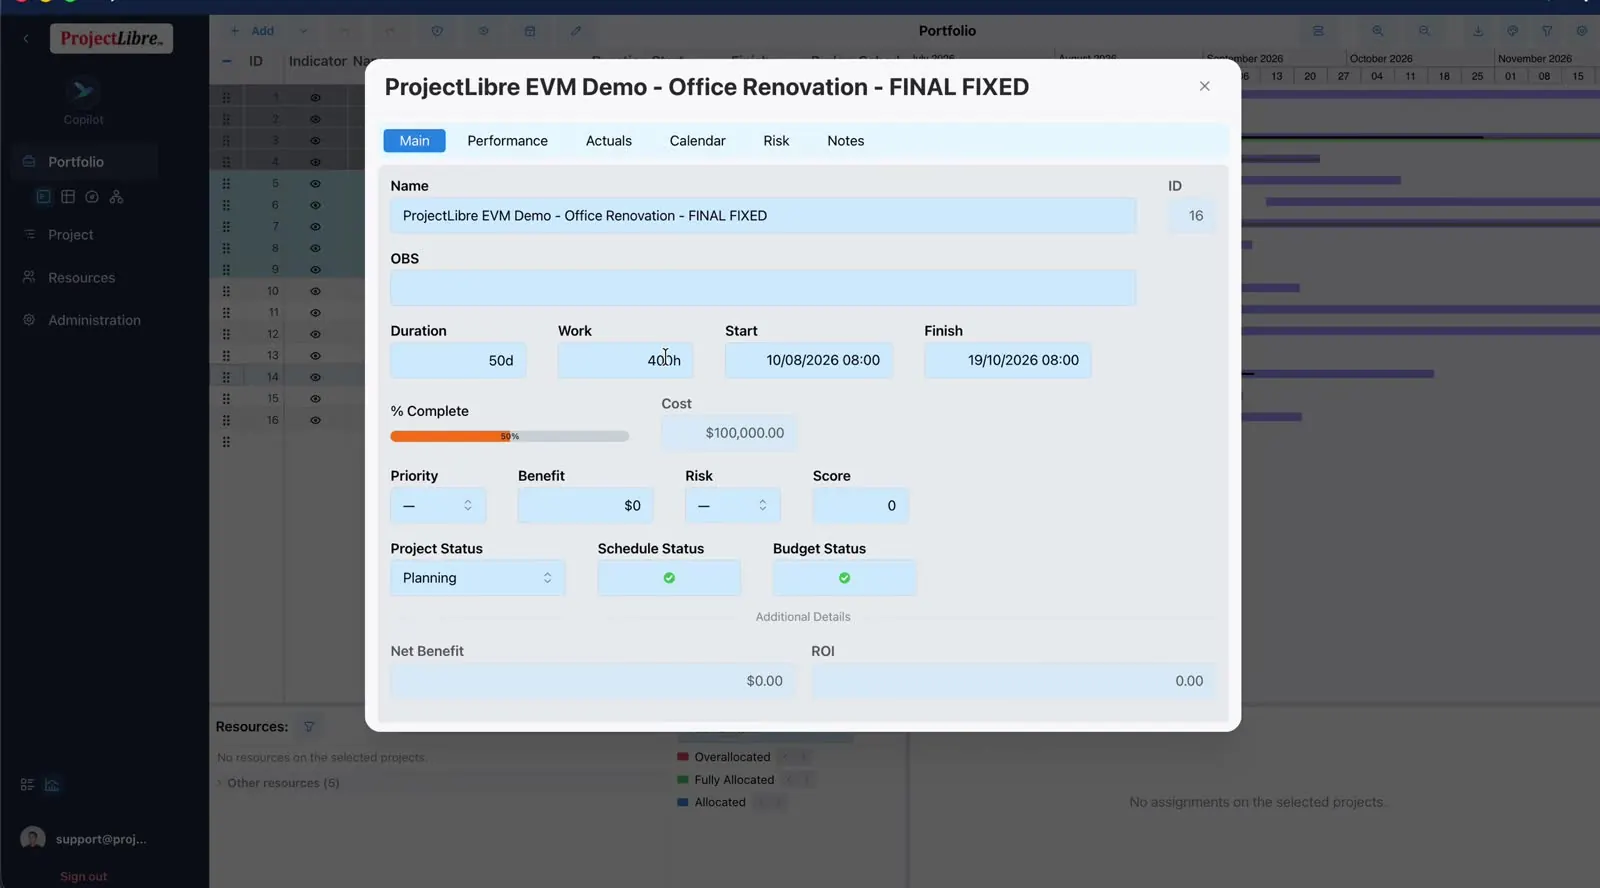The height and width of the screenshot is (888, 1600).
Task: Open the Project Status dropdown showing Planning
Action: [x=478, y=578]
